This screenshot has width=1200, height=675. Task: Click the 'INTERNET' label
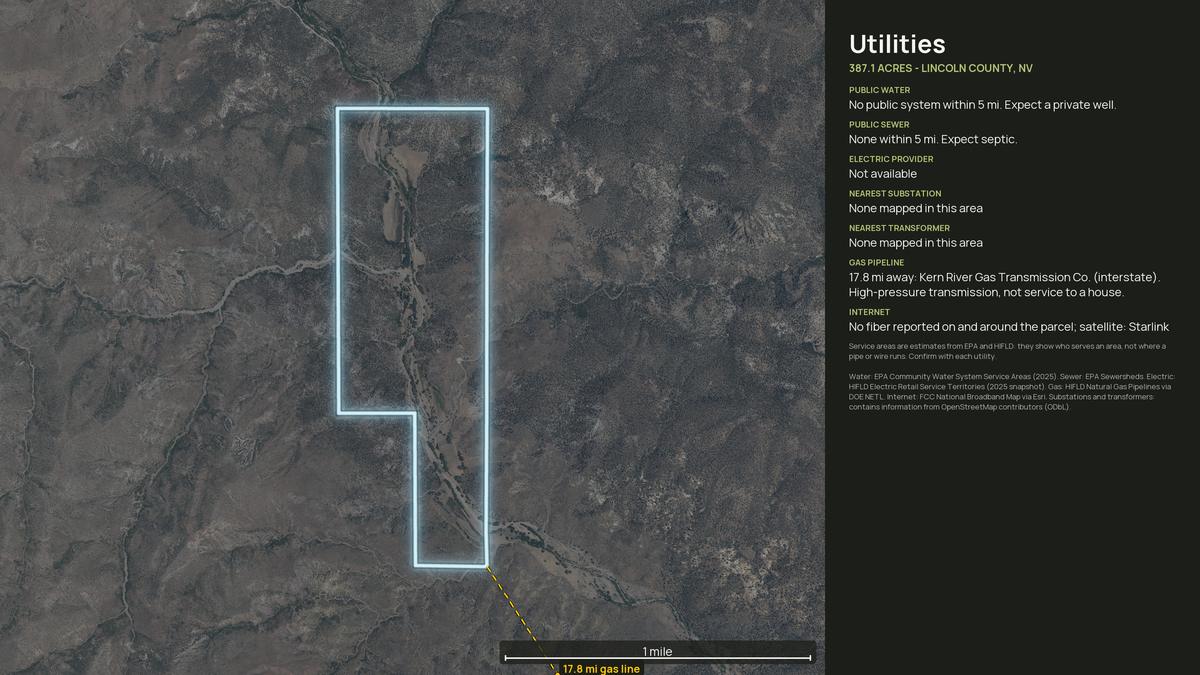[869, 312]
